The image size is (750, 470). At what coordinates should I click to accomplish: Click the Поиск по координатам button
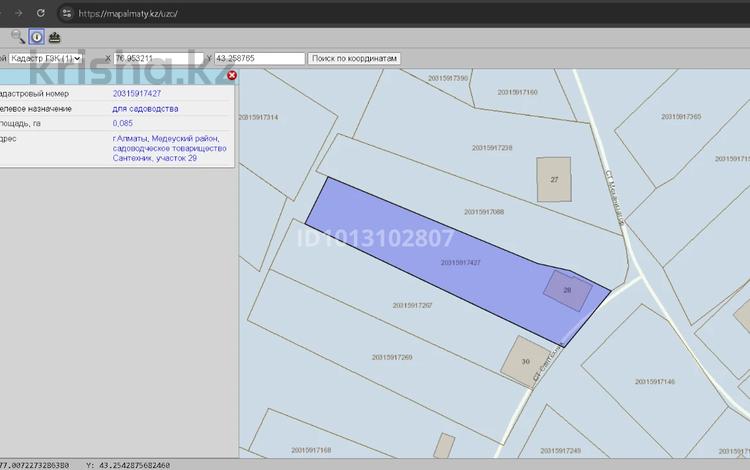click(354, 58)
